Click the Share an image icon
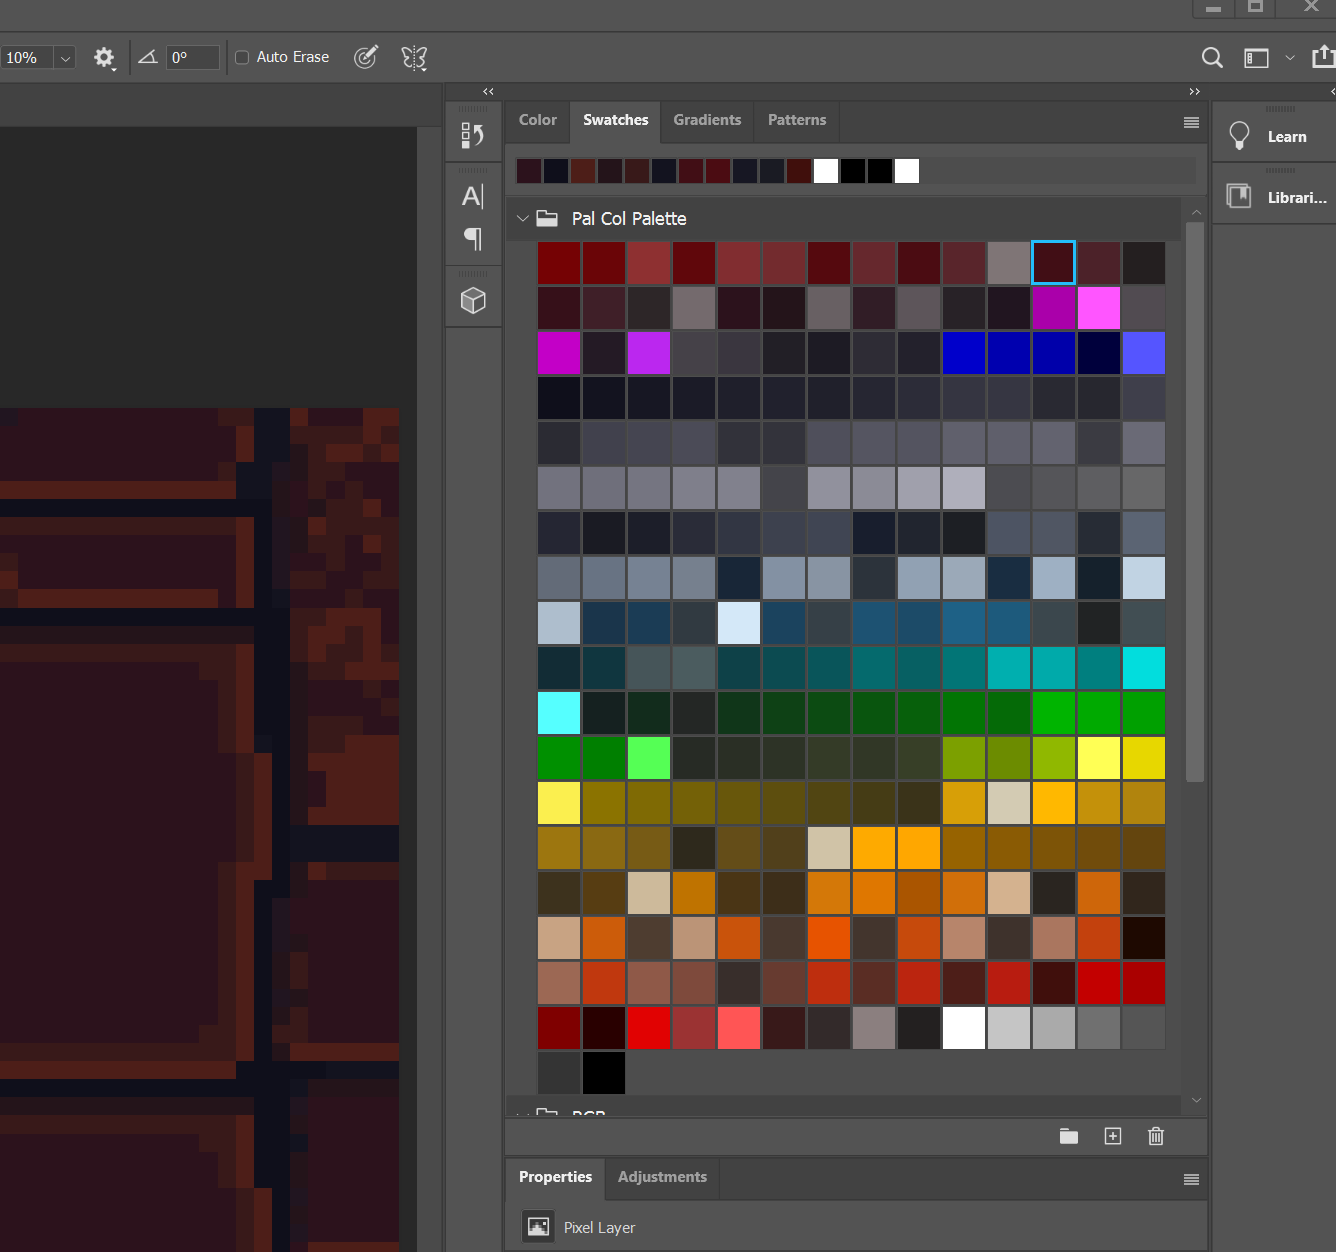1336x1252 pixels. (x=1322, y=57)
